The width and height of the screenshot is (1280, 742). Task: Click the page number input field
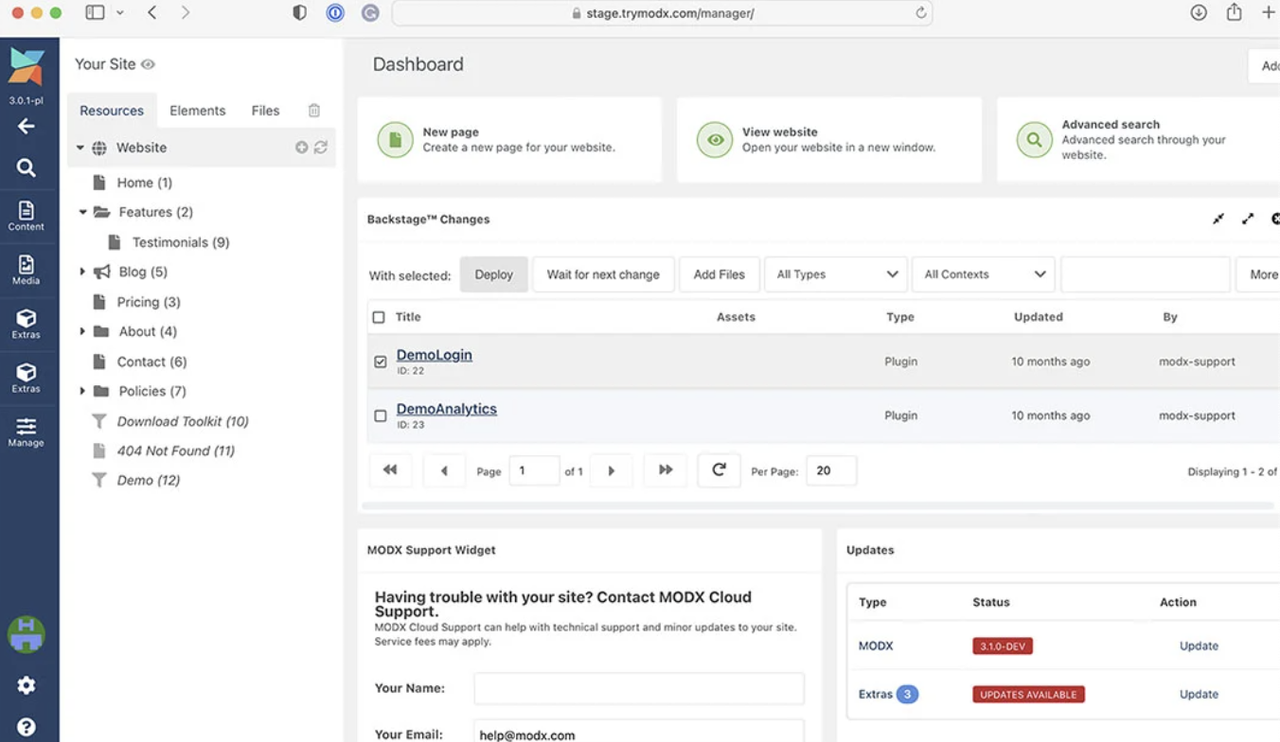pos(534,470)
